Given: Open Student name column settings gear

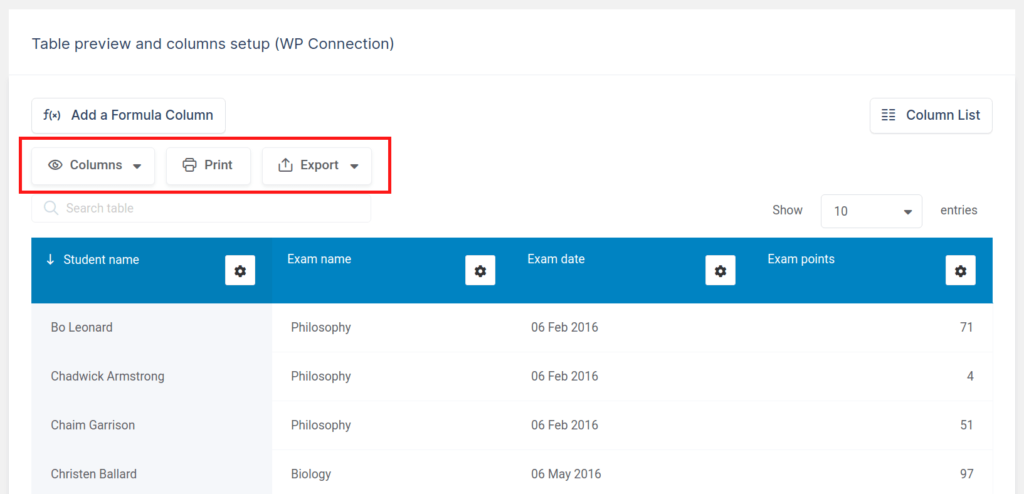Looking at the screenshot, I should pos(240,271).
